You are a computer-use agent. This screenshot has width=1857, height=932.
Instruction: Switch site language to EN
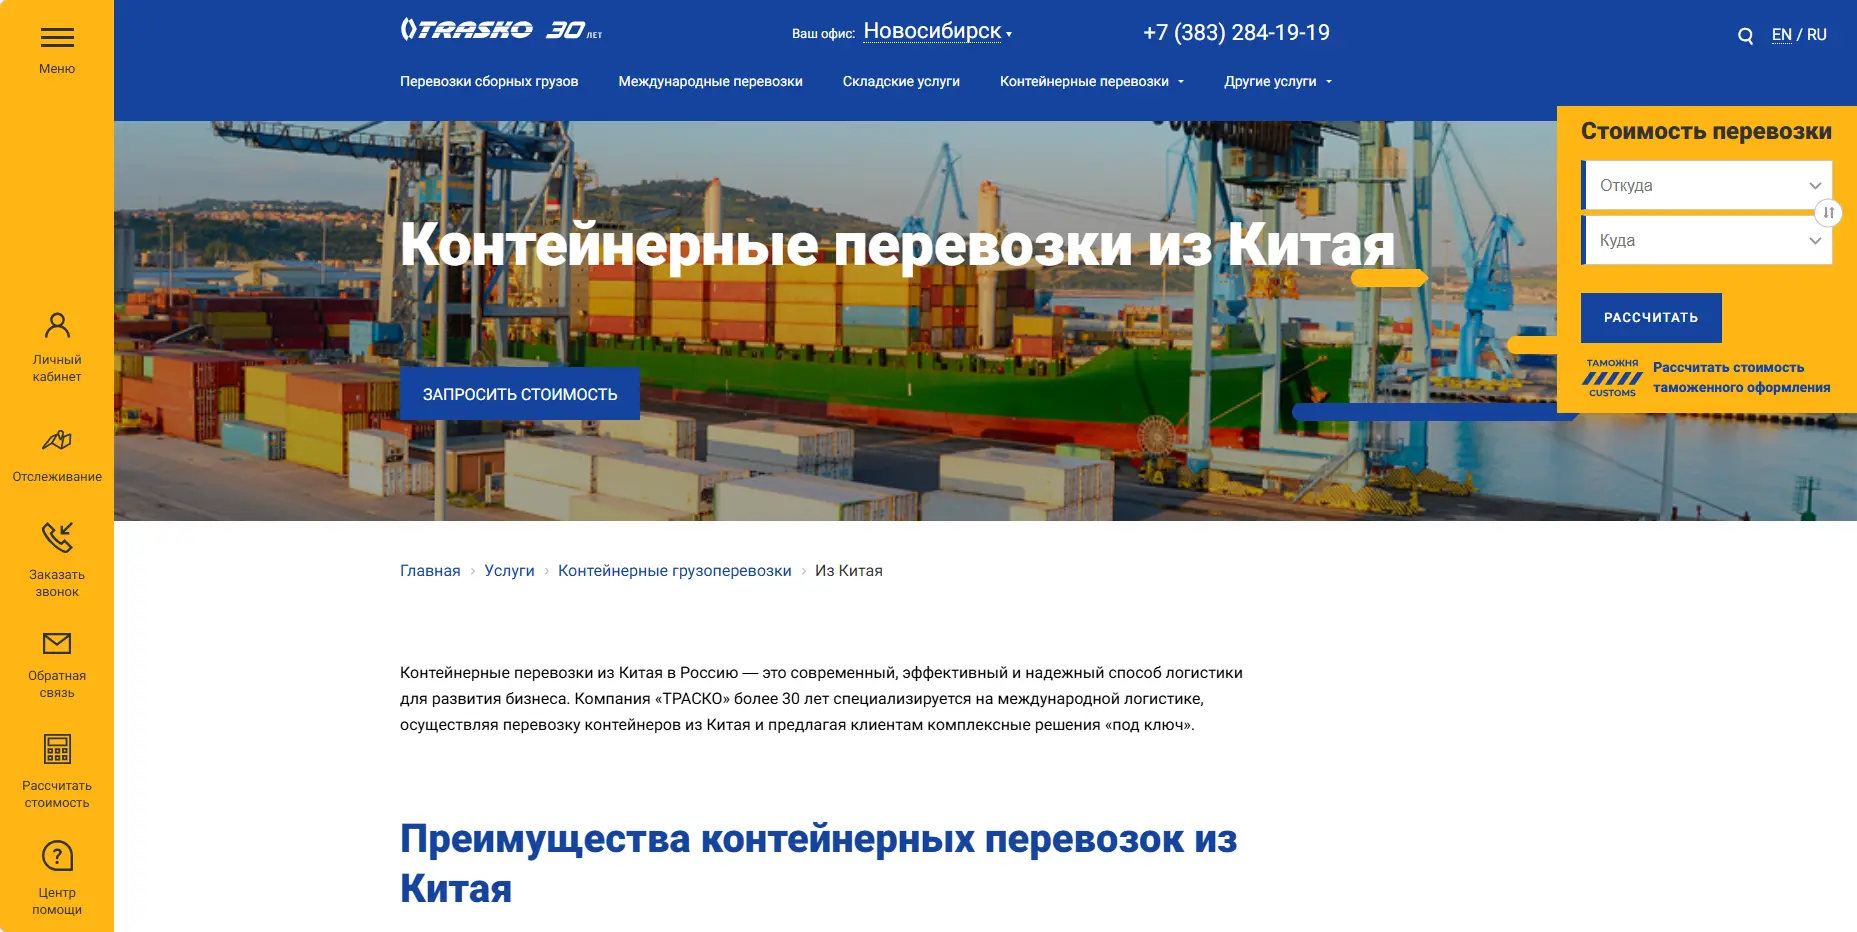click(1781, 34)
